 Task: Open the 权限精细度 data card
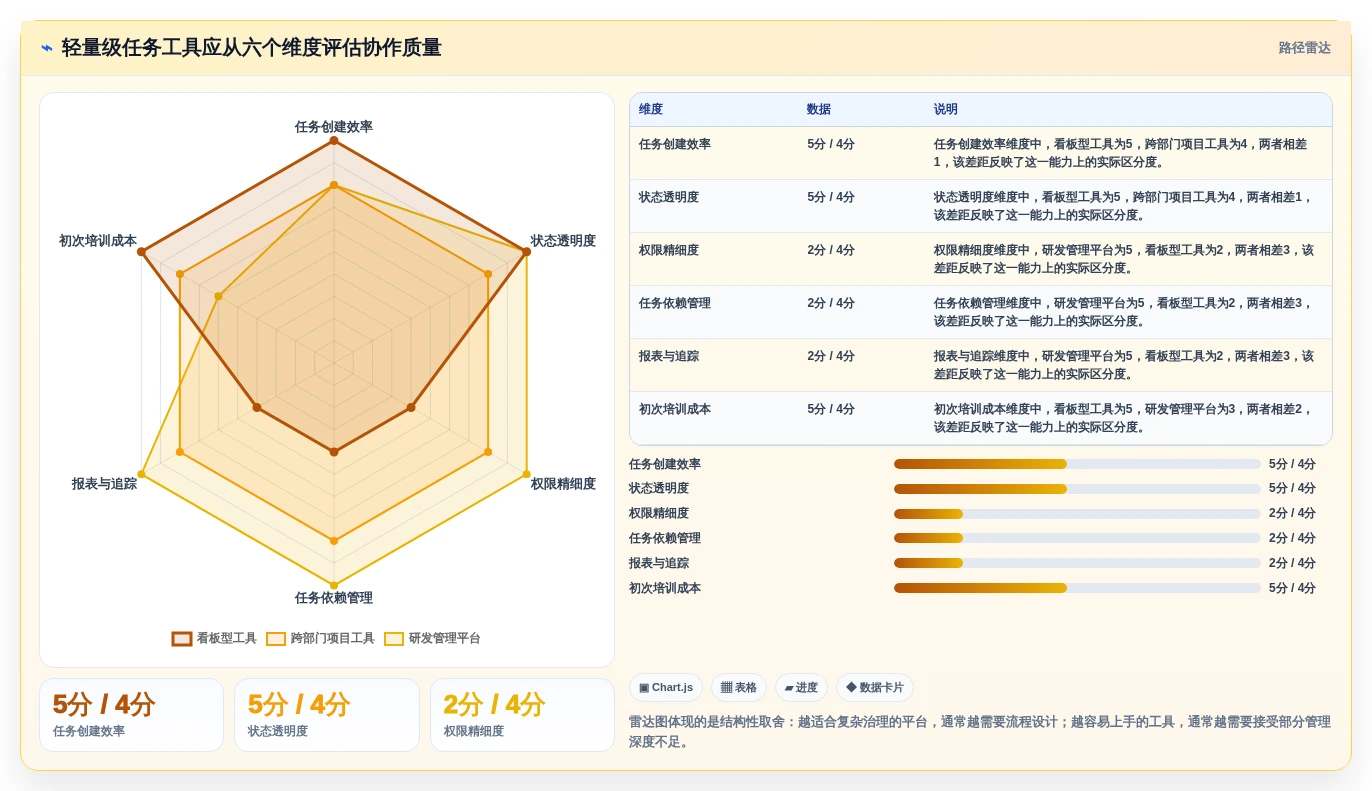522,715
